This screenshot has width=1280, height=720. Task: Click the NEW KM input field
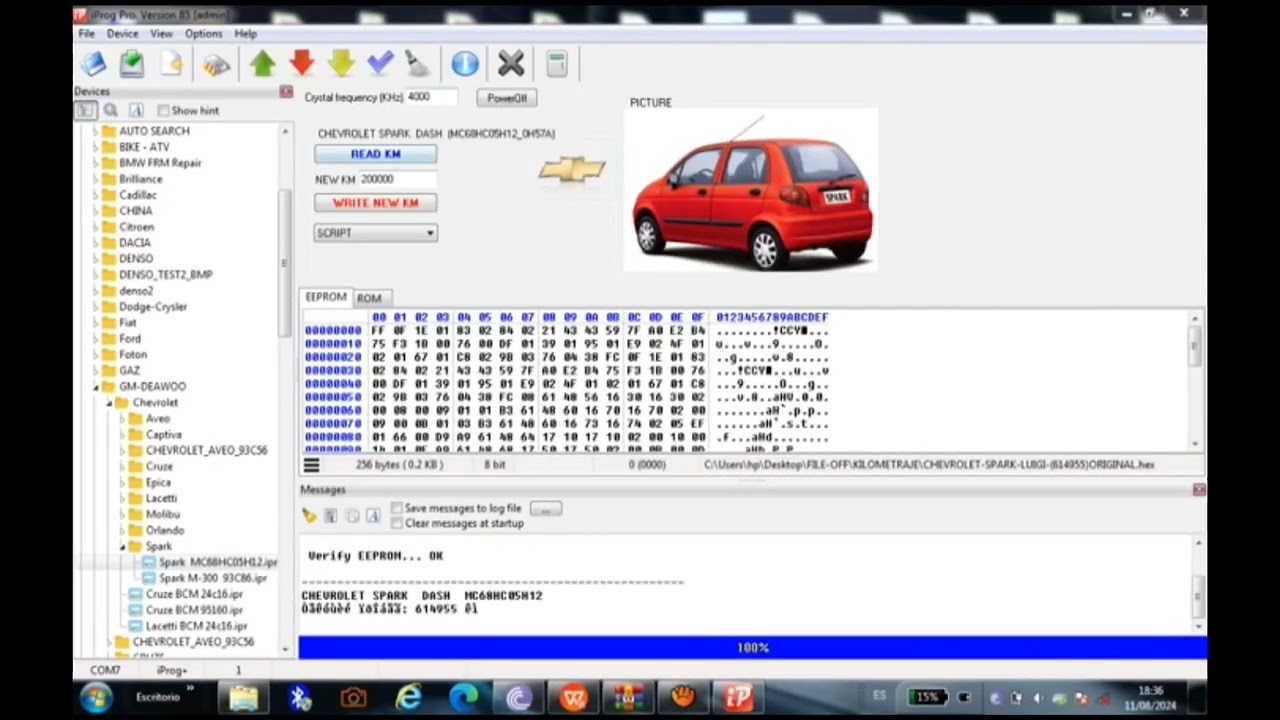coord(397,179)
